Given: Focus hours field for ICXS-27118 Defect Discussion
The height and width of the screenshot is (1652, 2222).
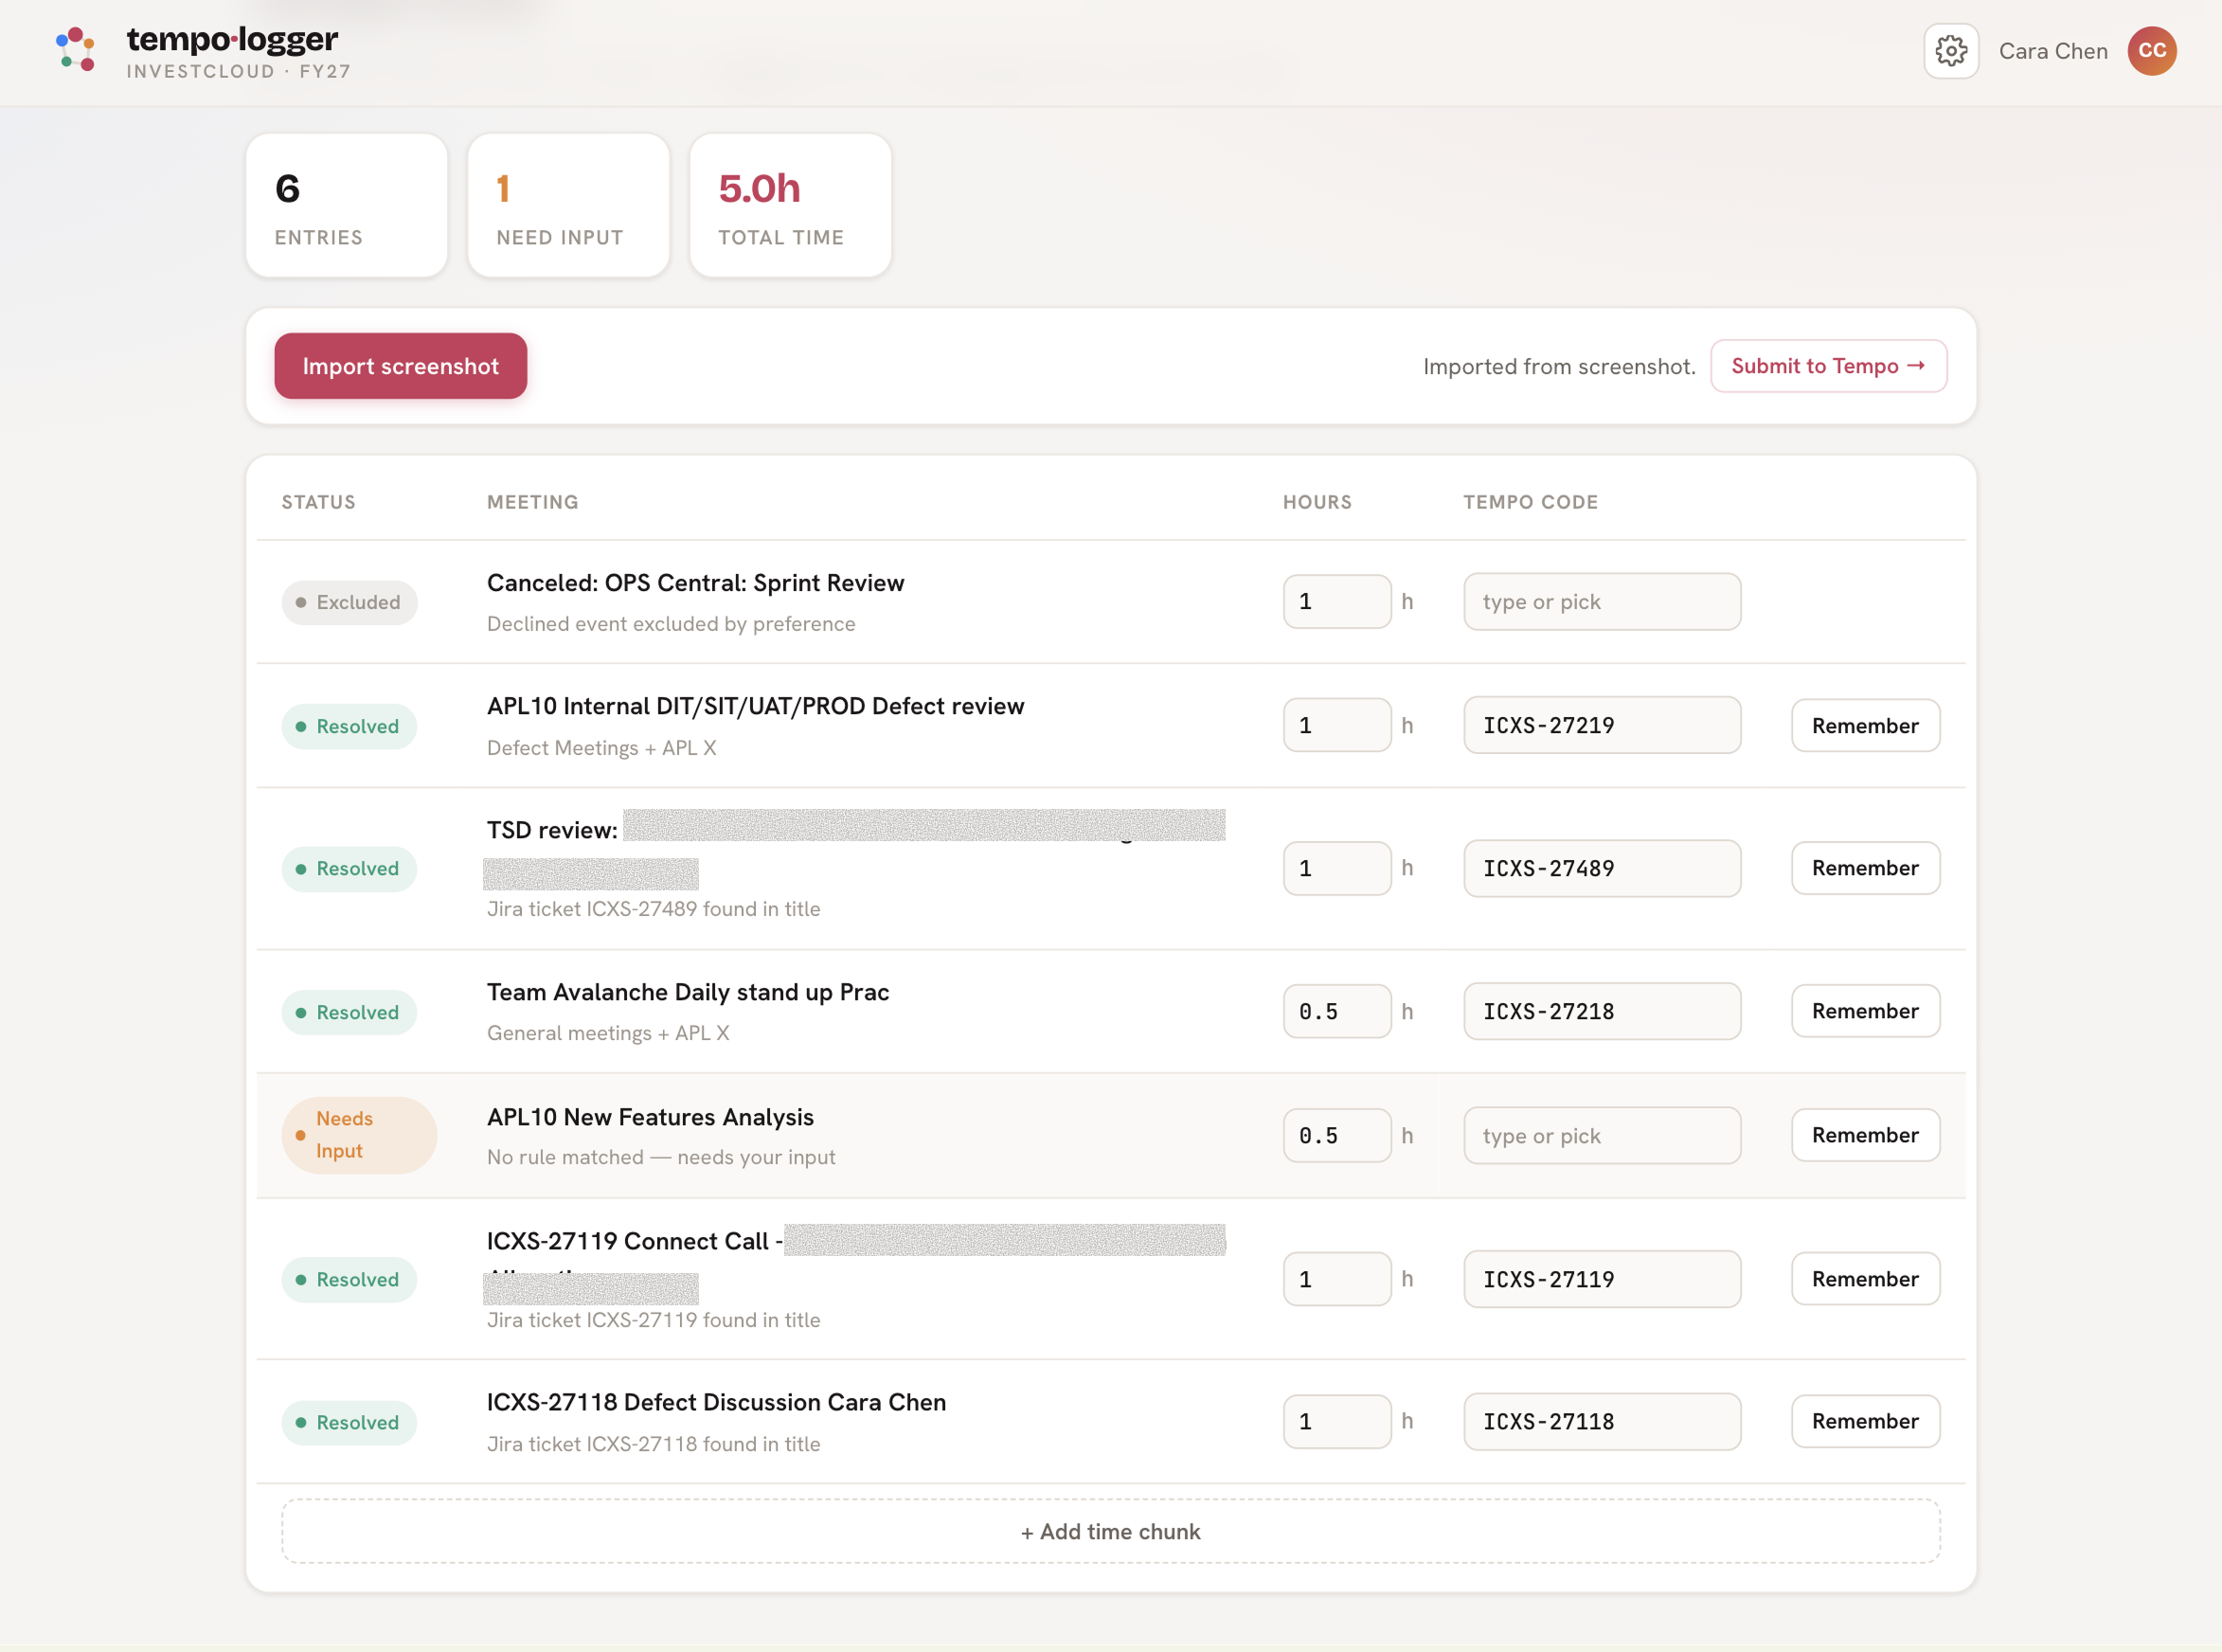Looking at the screenshot, I should point(1336,1421).
